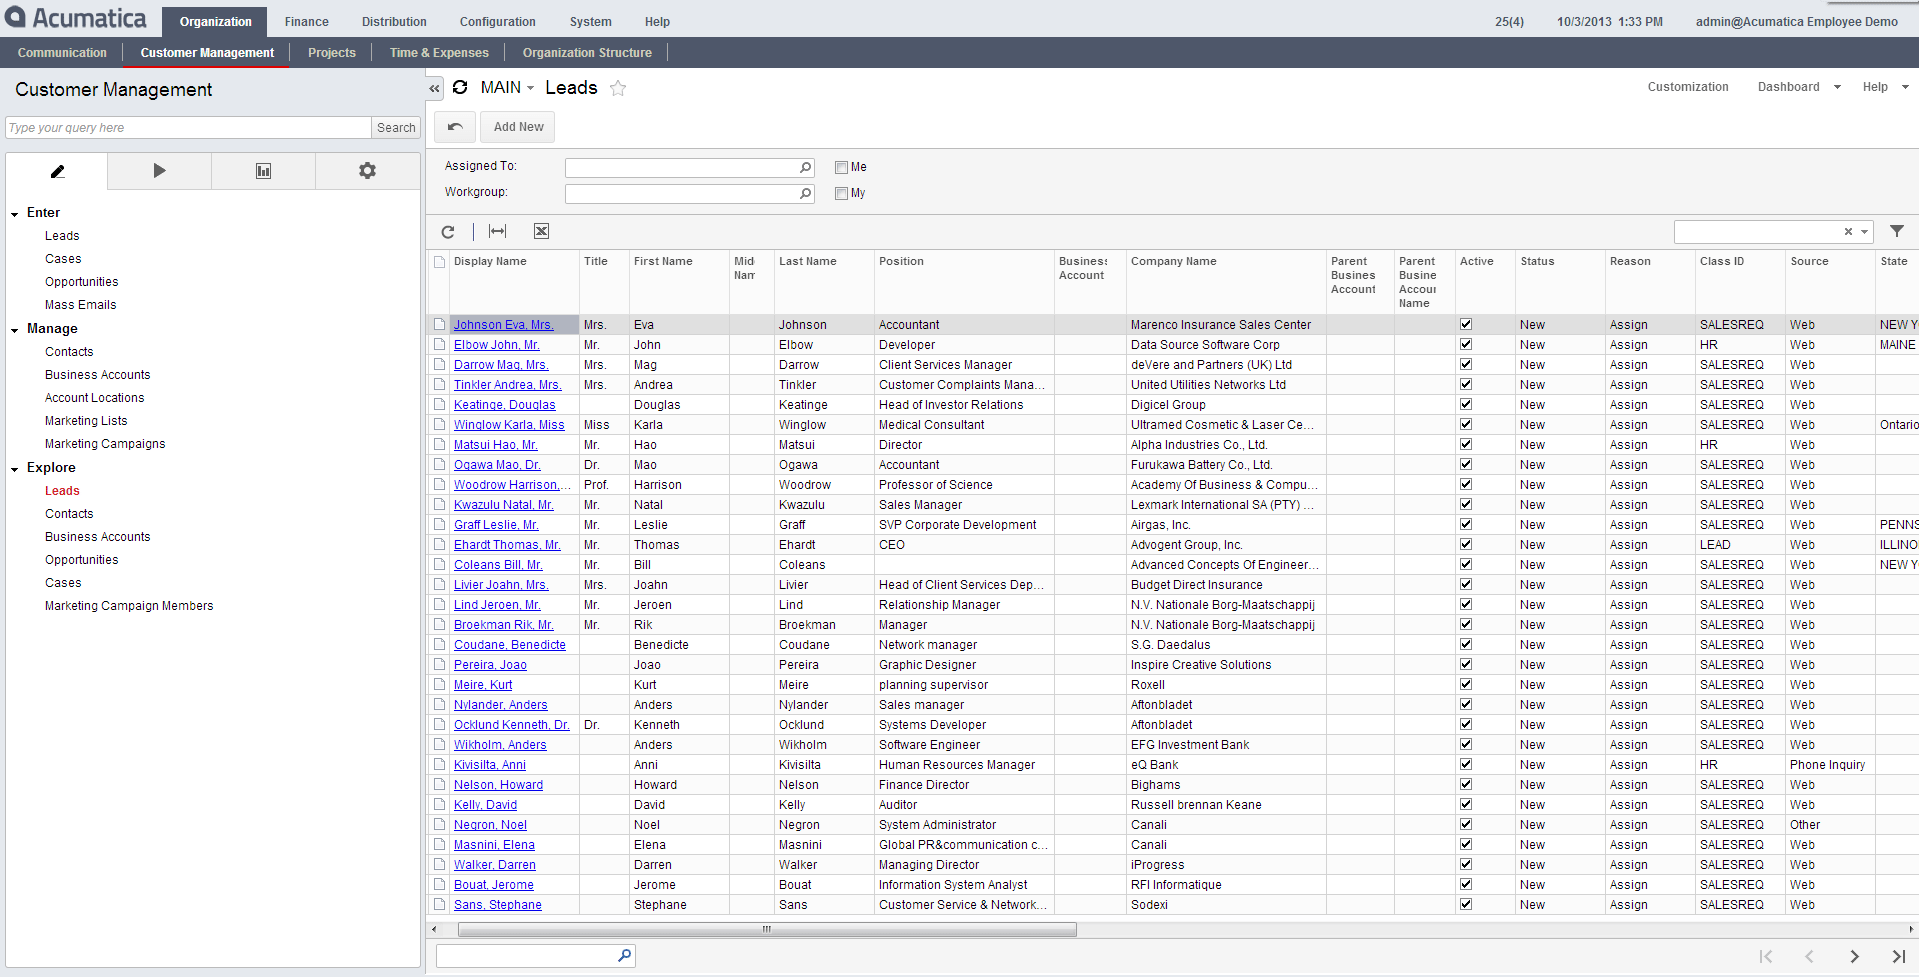Click the fit-to-screen columns icon
This screenshot has width=1919, height=977.
pyautogui.click(x=497, y=232)
